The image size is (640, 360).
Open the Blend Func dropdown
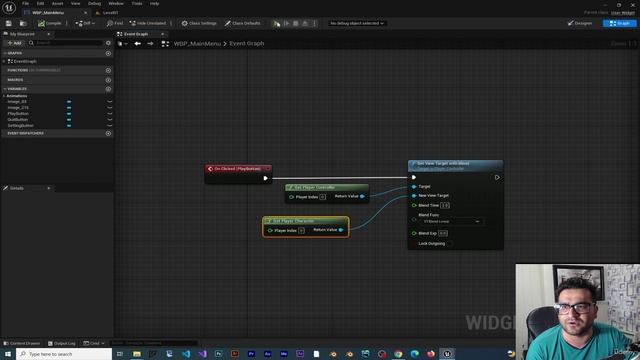(x=450, y=221)
